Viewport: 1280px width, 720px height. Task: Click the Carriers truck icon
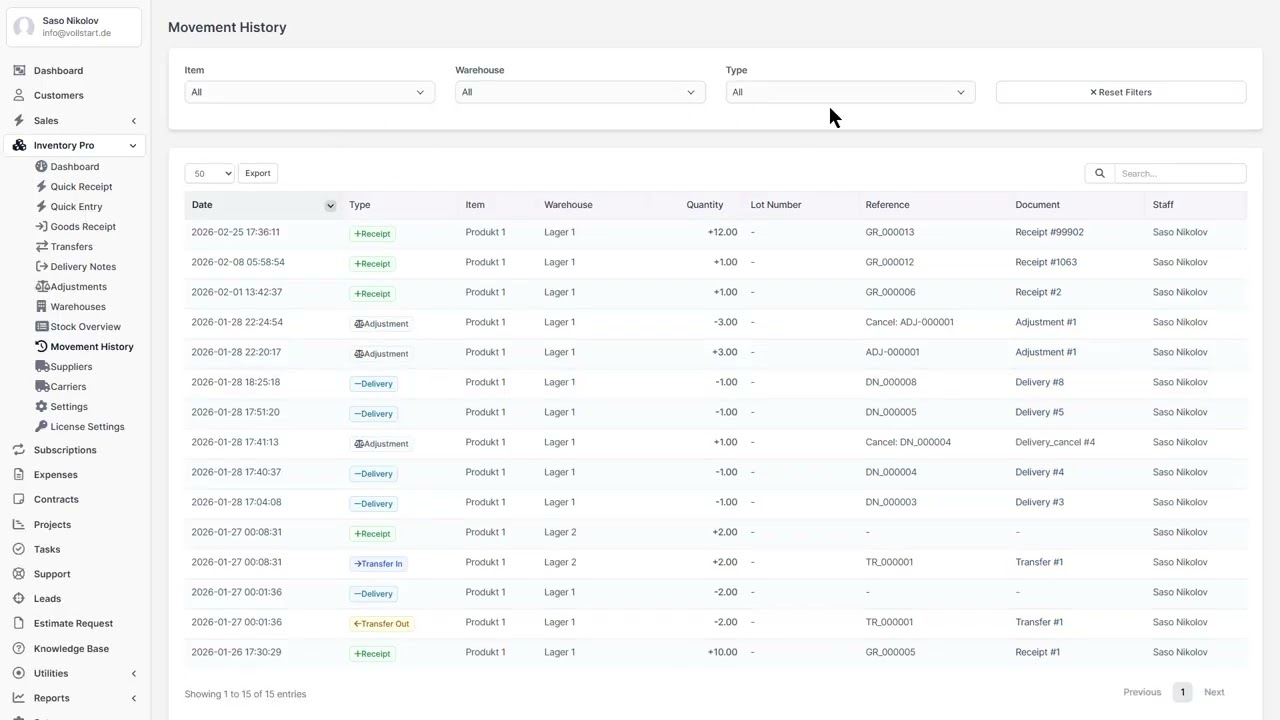[x=41, y=386]
